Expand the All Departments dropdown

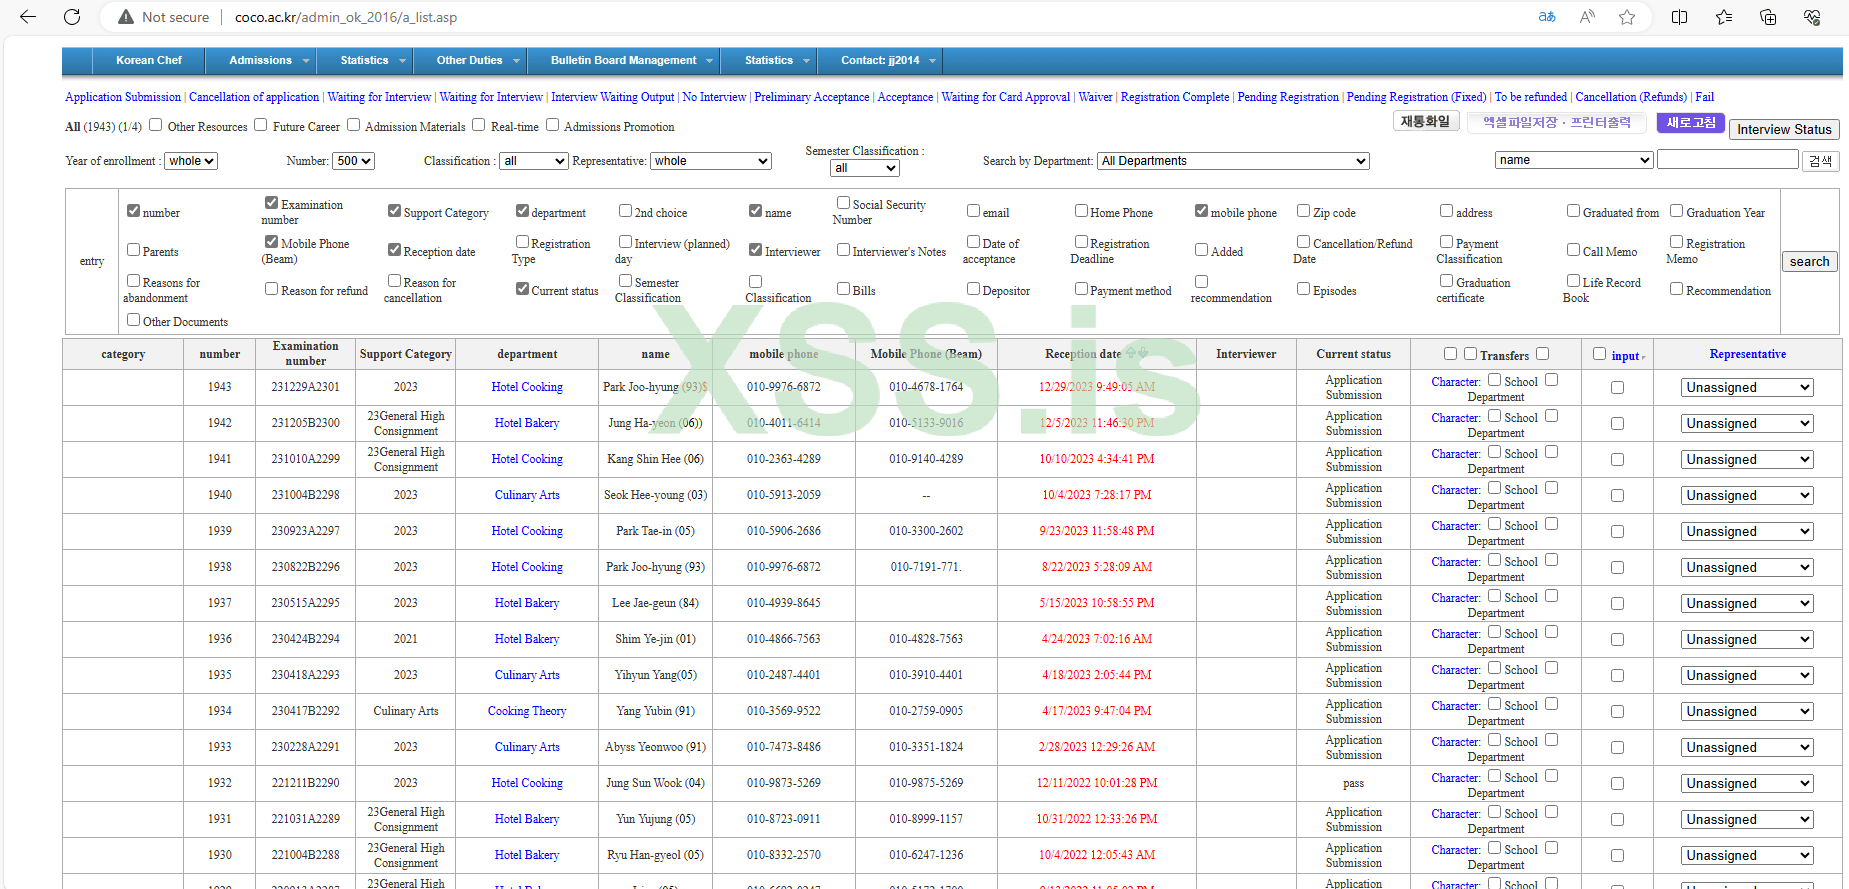[x=1232, y=161]
